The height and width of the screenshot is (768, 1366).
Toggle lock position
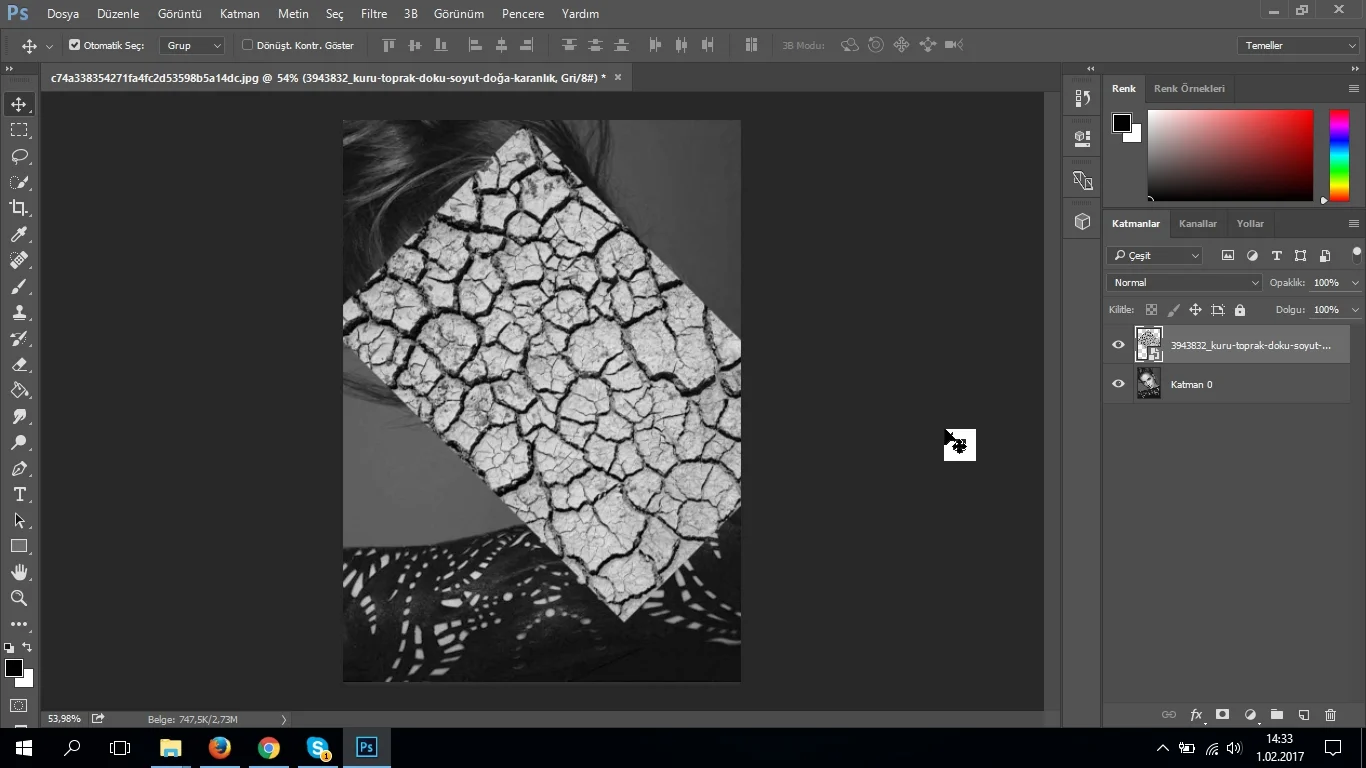tap(1195, 310)
